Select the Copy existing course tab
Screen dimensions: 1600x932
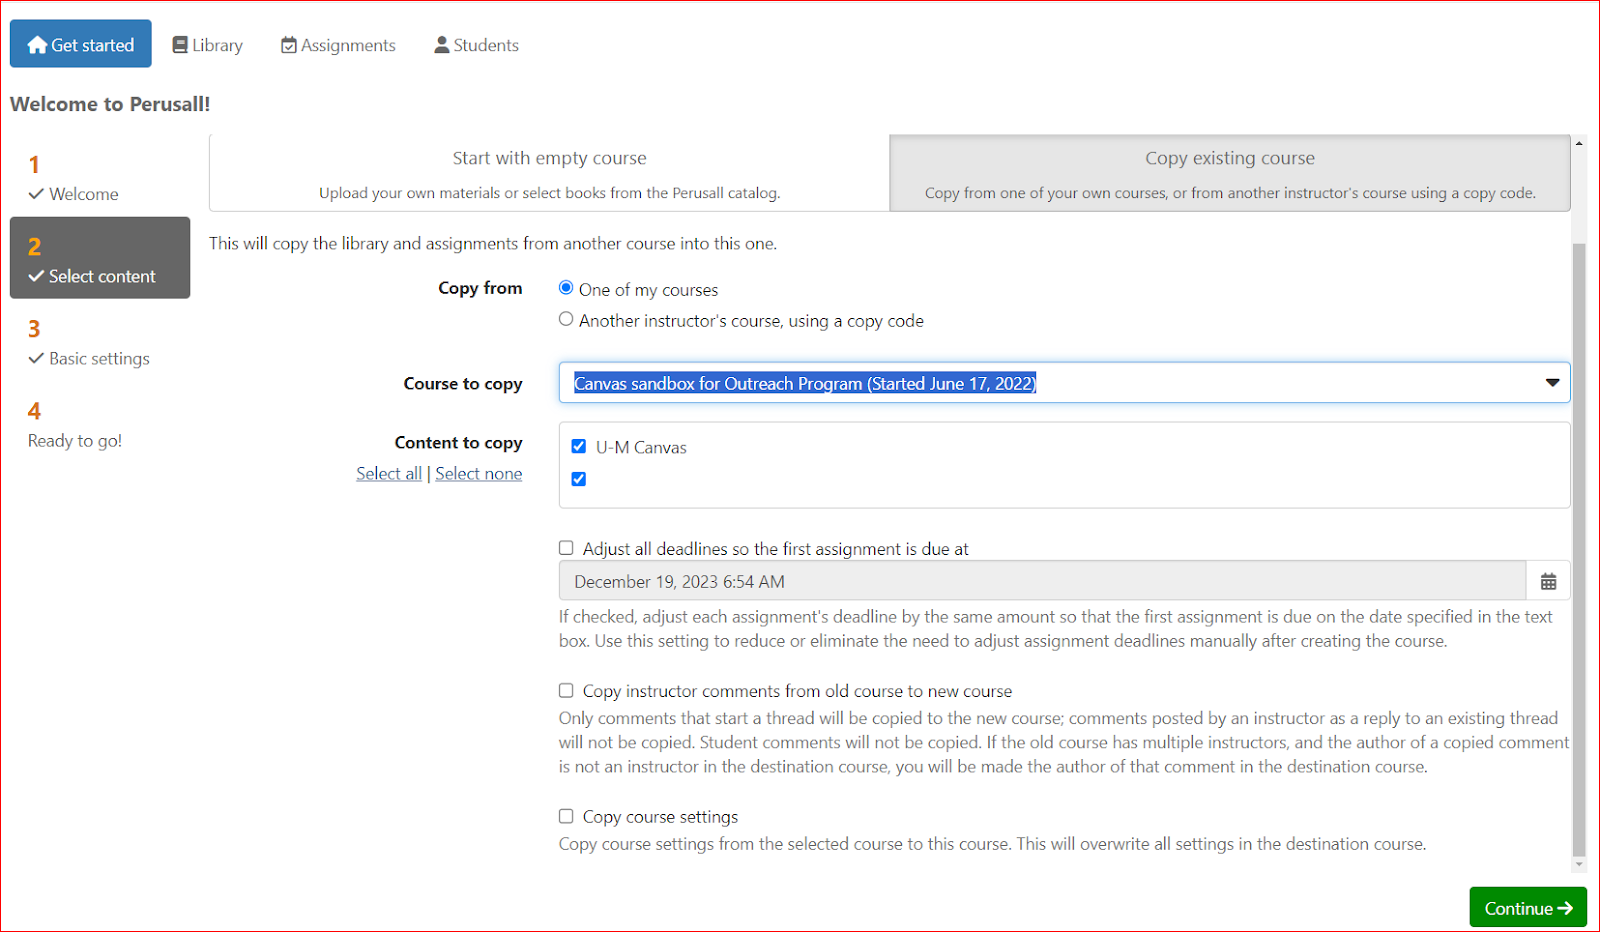(x=1230, y=173)
